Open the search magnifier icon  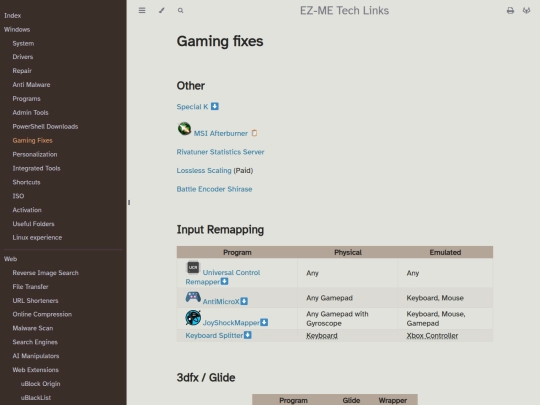180,11
